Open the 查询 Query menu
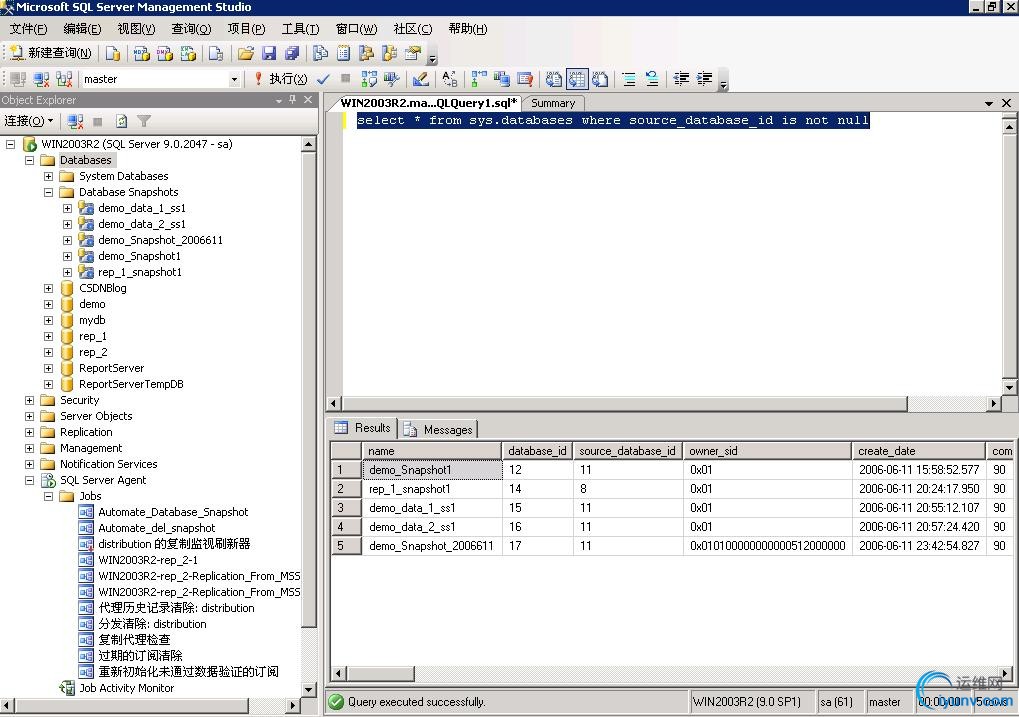The width and height of the screenshot is (1019, 717). (x=191, y=29)
